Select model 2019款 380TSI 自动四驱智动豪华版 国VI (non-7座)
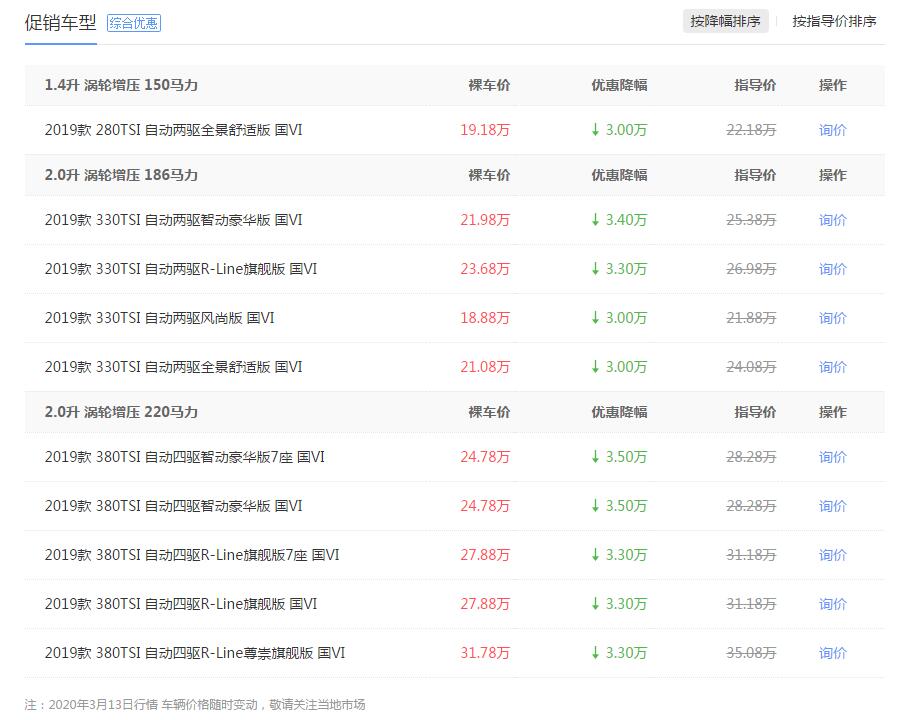The image size is (900, 720). 173,506
